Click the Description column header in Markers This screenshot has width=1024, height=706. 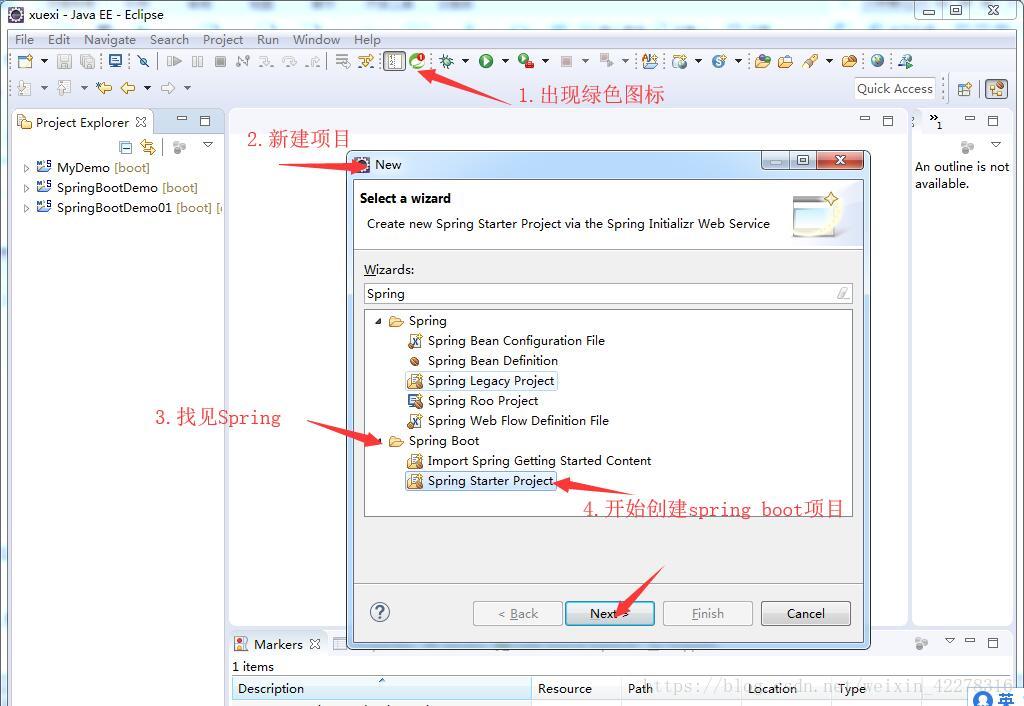(381, 689)
